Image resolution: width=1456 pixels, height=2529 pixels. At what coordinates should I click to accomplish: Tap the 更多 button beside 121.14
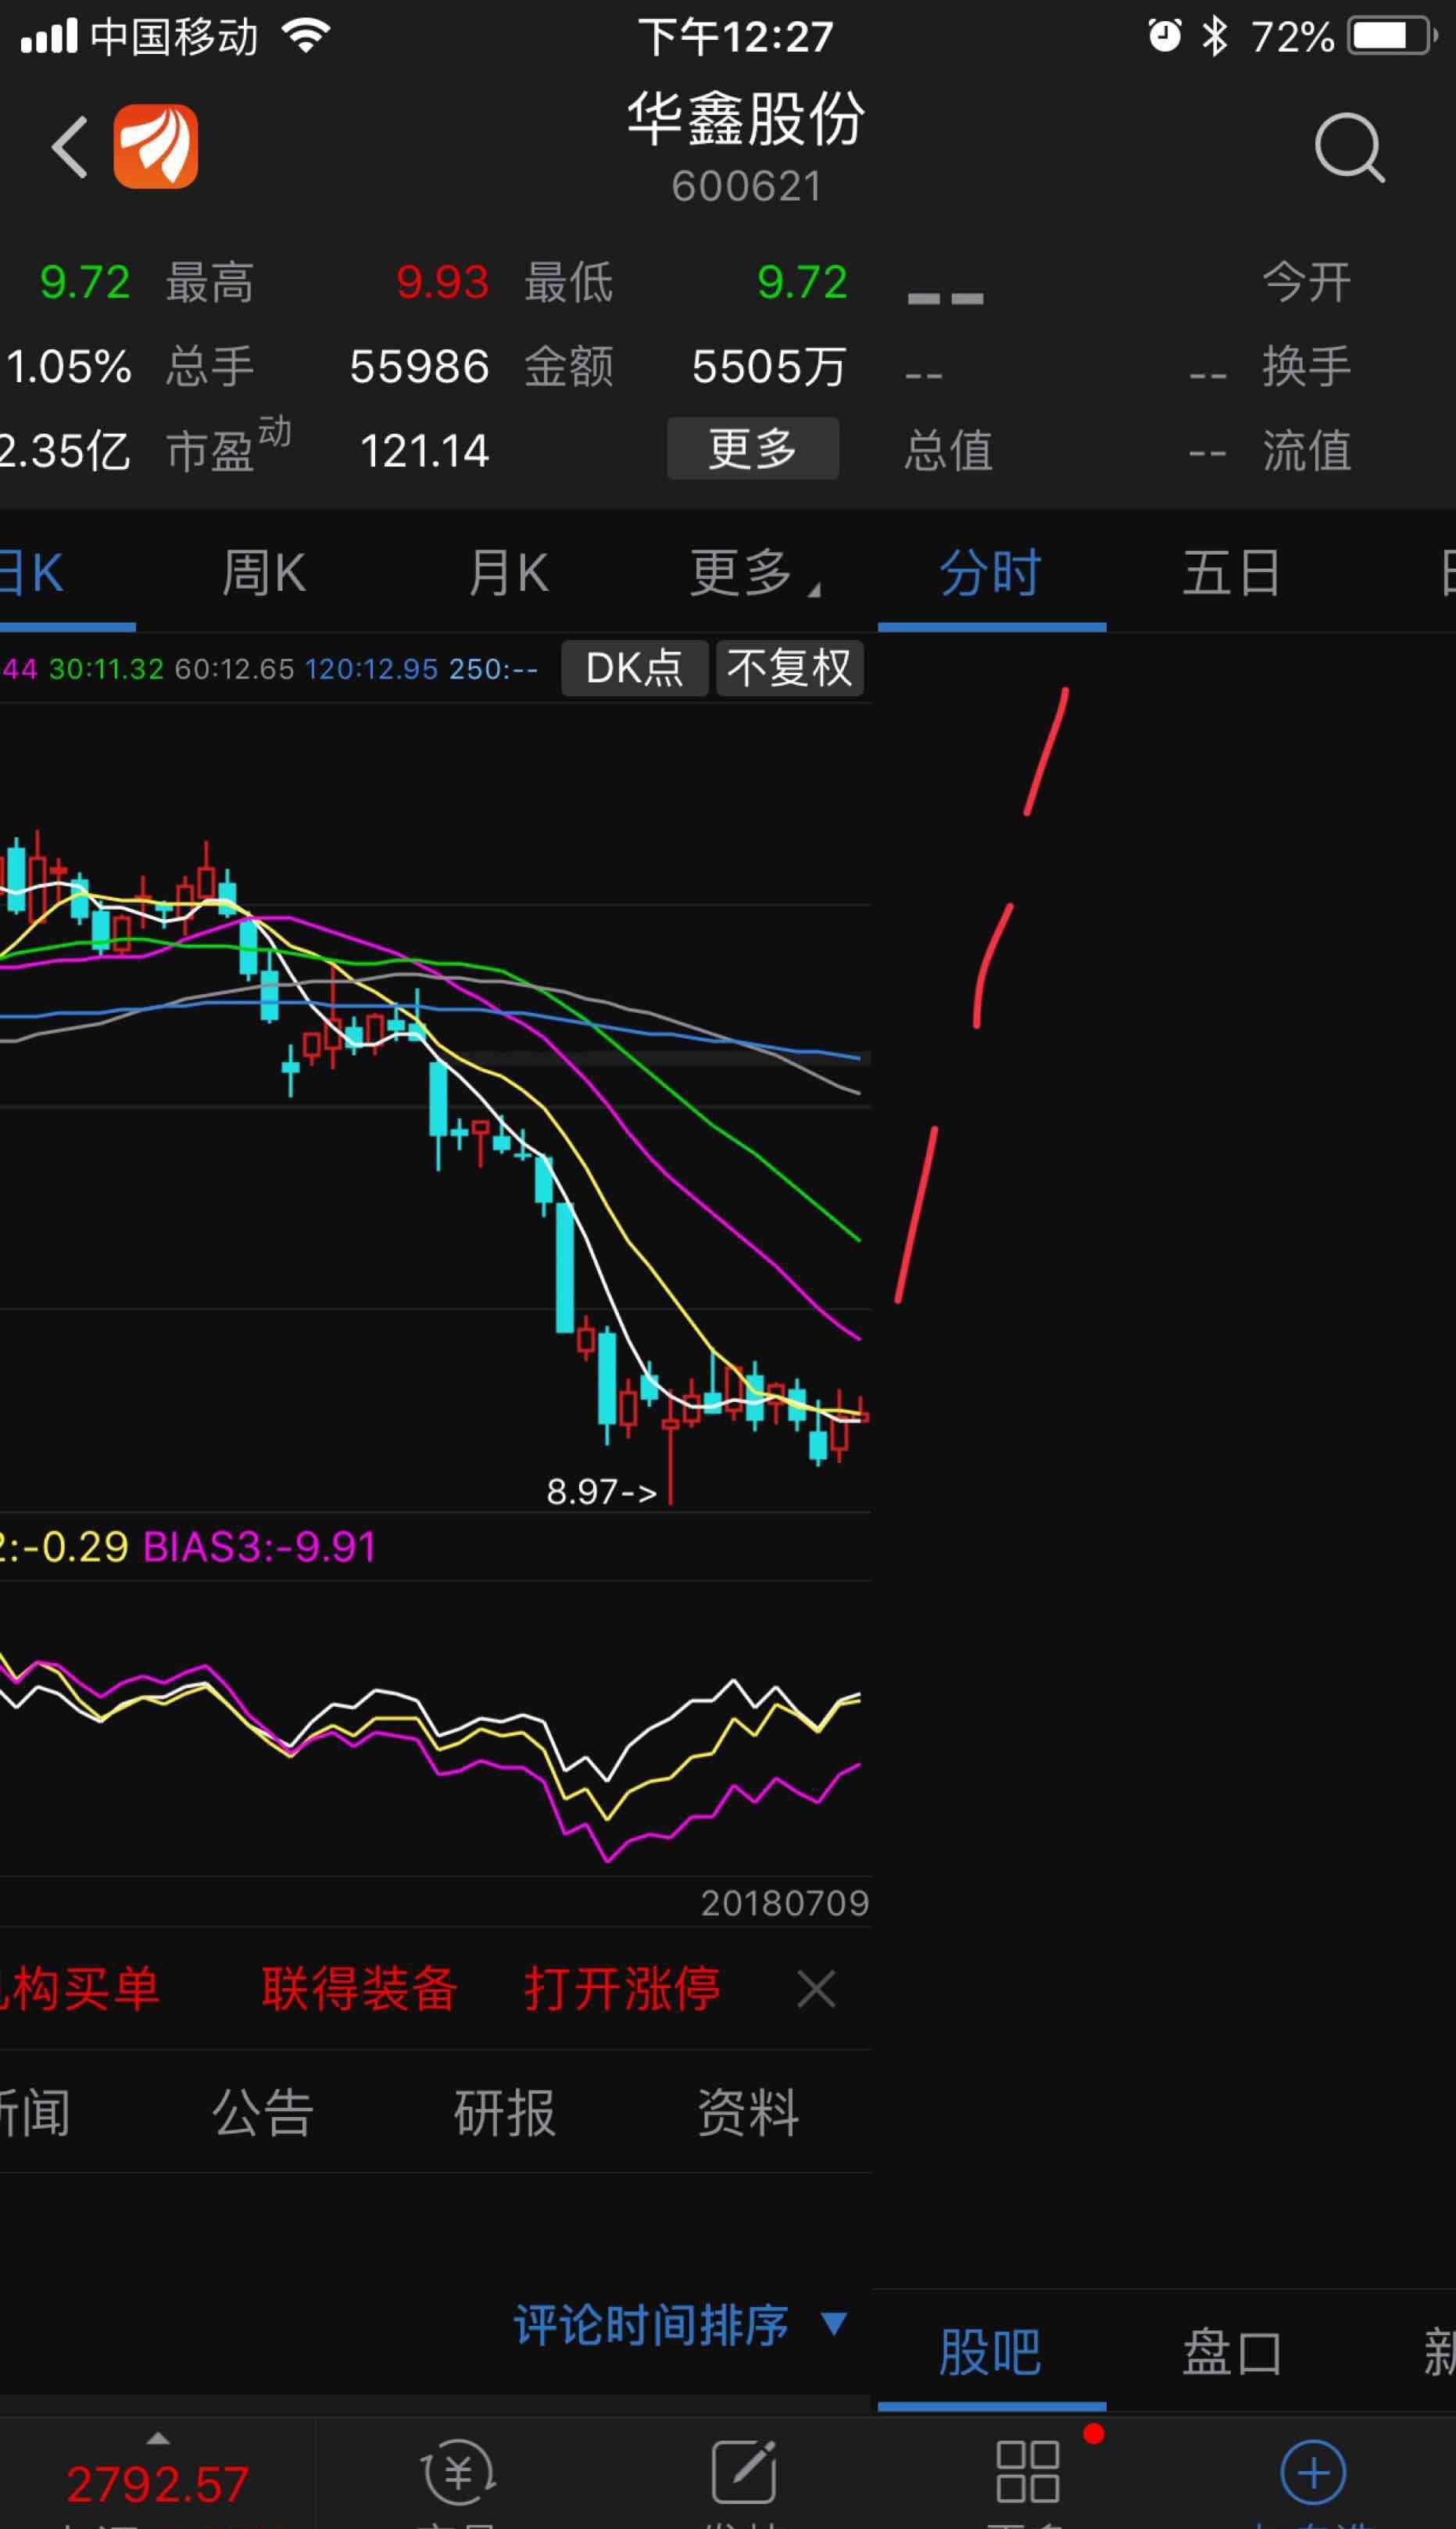point(752,448)
